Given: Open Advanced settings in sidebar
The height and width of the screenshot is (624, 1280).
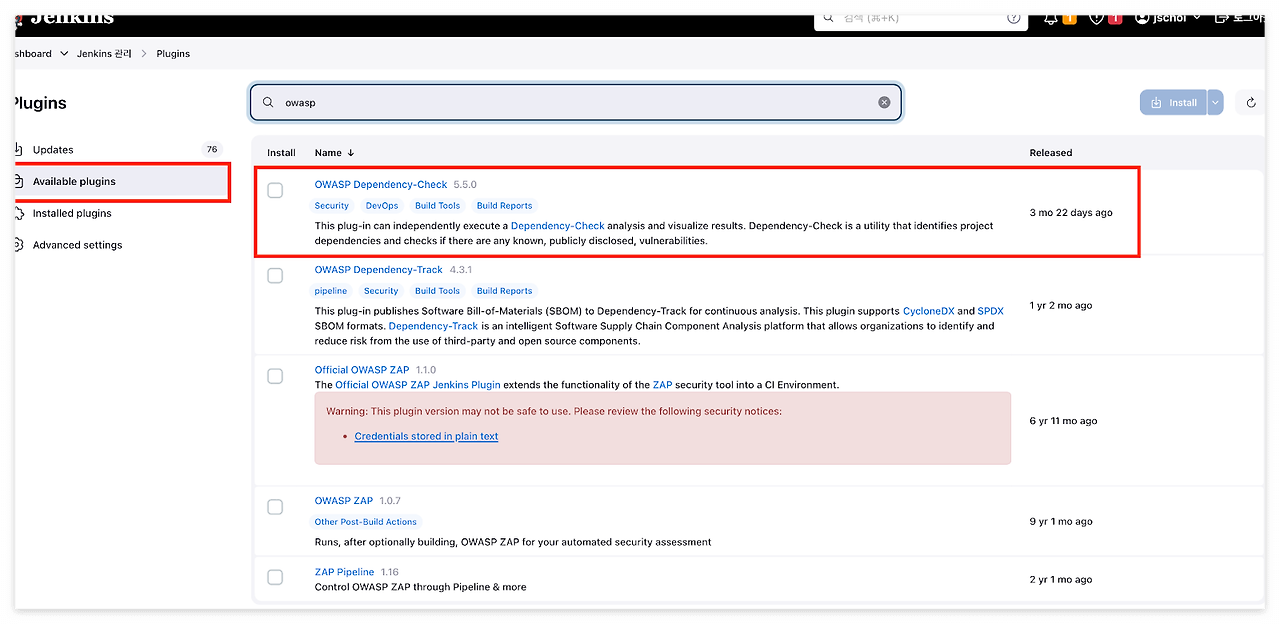Looking at the screenshot, I should click(x=121, y=245).
